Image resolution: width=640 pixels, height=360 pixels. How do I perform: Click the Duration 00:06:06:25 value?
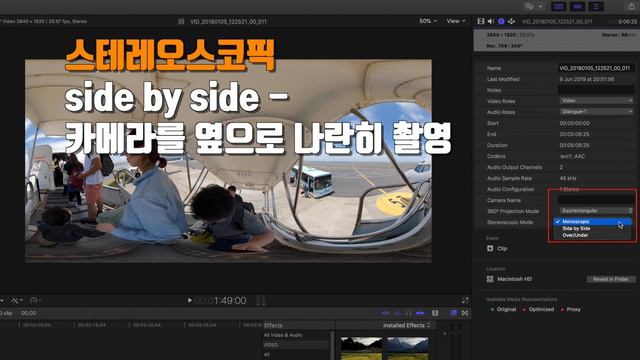[x=574, y=145]
